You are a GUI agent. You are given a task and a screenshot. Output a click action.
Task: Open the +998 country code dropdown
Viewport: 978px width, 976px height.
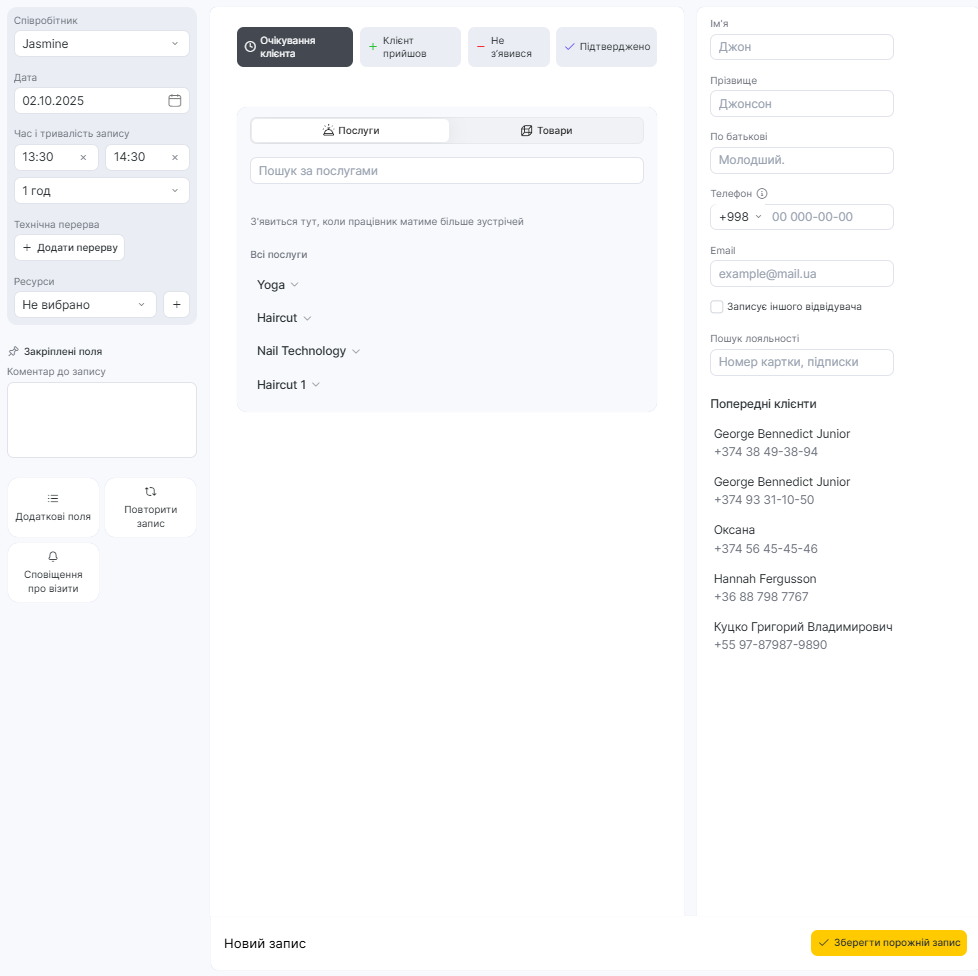[740, 217]
